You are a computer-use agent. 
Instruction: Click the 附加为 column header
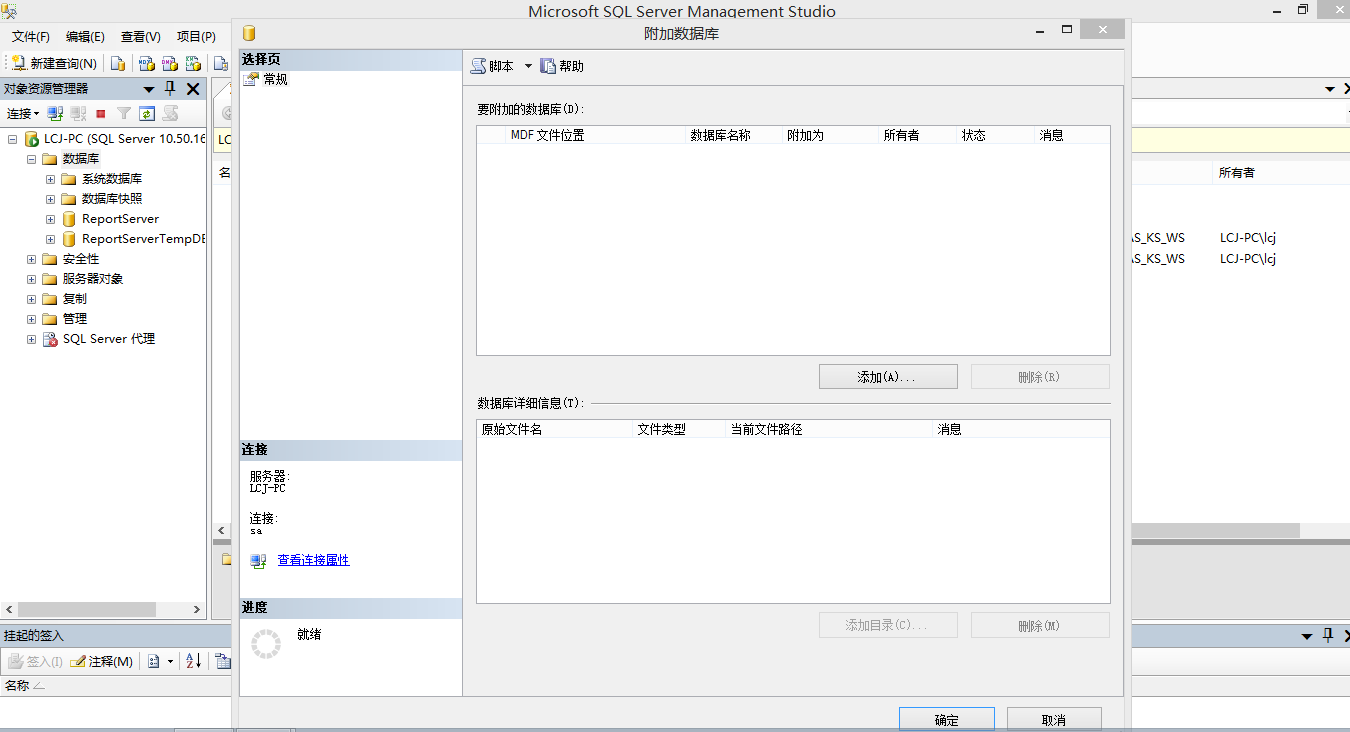[x=830, y=135]
